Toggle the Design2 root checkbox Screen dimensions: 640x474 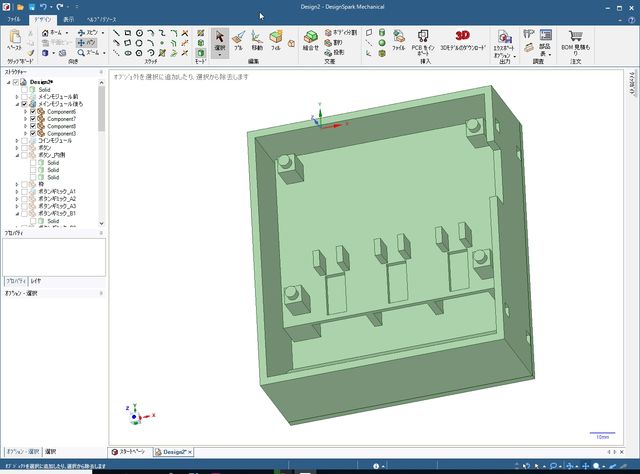point(16,82)
